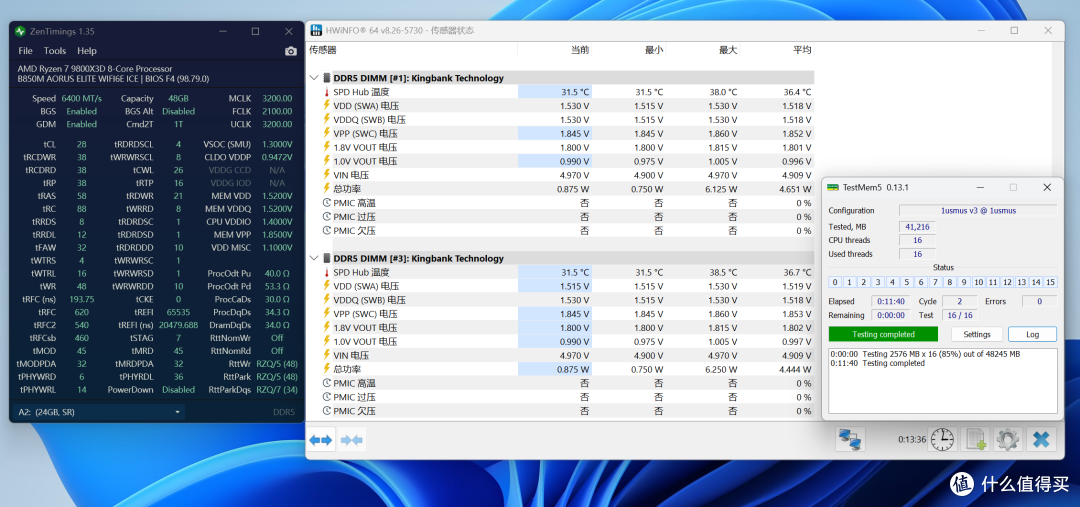Open the Tools menu in ZenTimings
This screenshot has height=507, width=1080.
pyautogui.click(x=55, y=51)
